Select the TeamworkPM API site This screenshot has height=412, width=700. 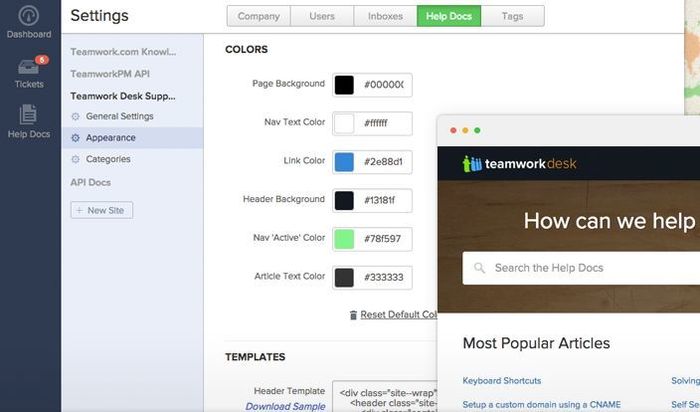click(110, 74)
